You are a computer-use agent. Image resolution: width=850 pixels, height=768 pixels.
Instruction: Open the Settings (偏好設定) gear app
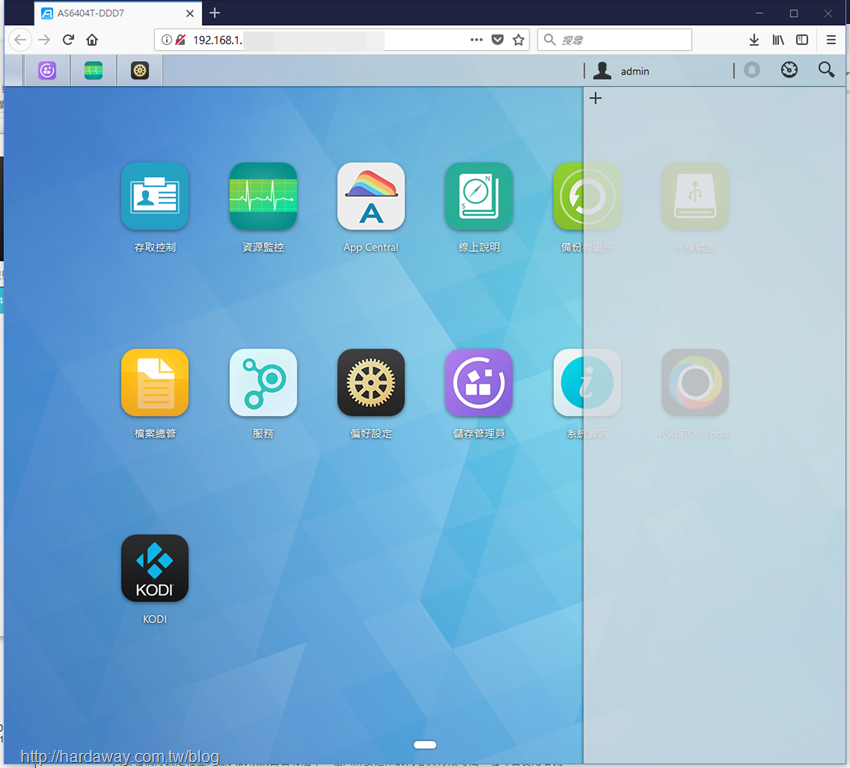pos(371,382)
